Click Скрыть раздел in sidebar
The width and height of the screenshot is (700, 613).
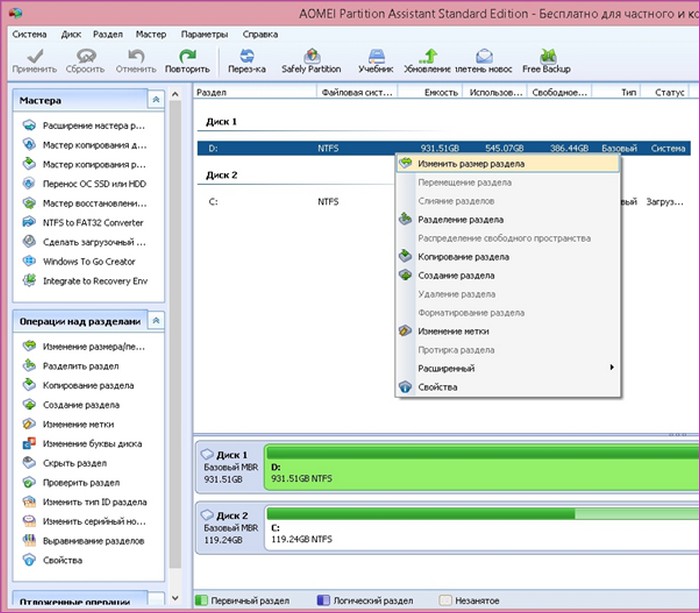click(x=75, y=463)
